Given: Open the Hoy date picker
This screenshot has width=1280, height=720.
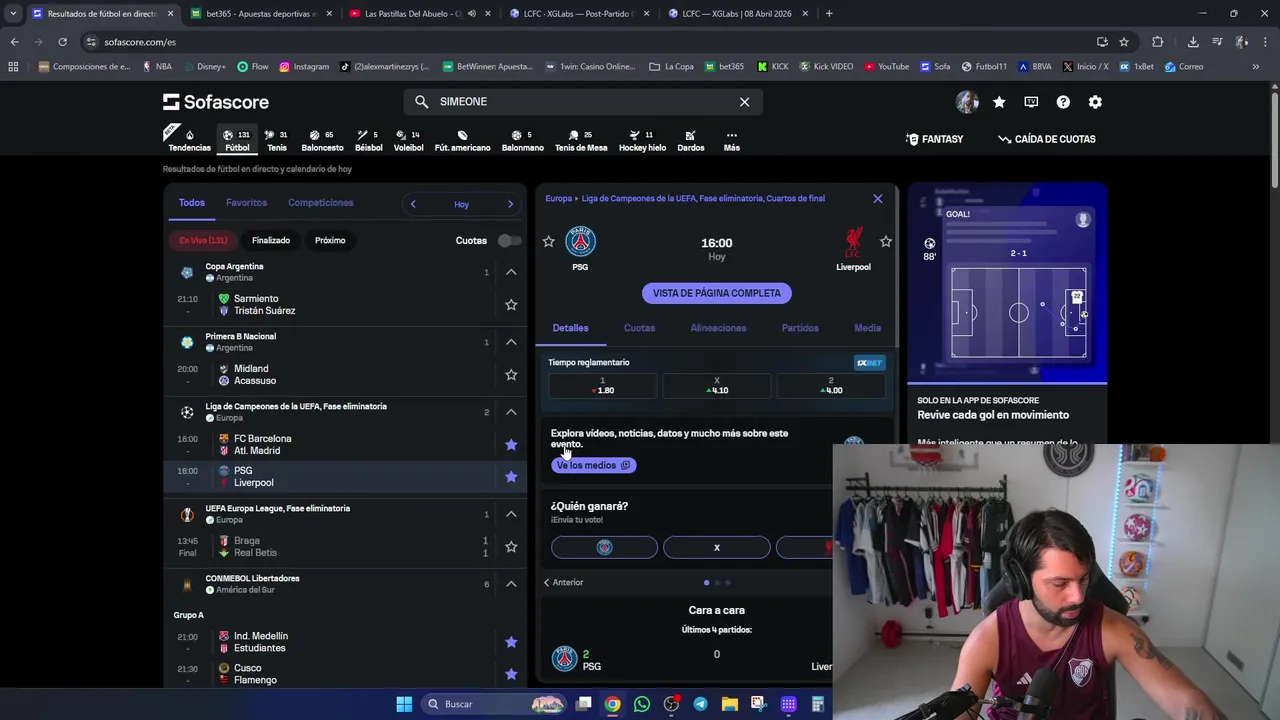Looking at the screenshot, I should (461, 204).
